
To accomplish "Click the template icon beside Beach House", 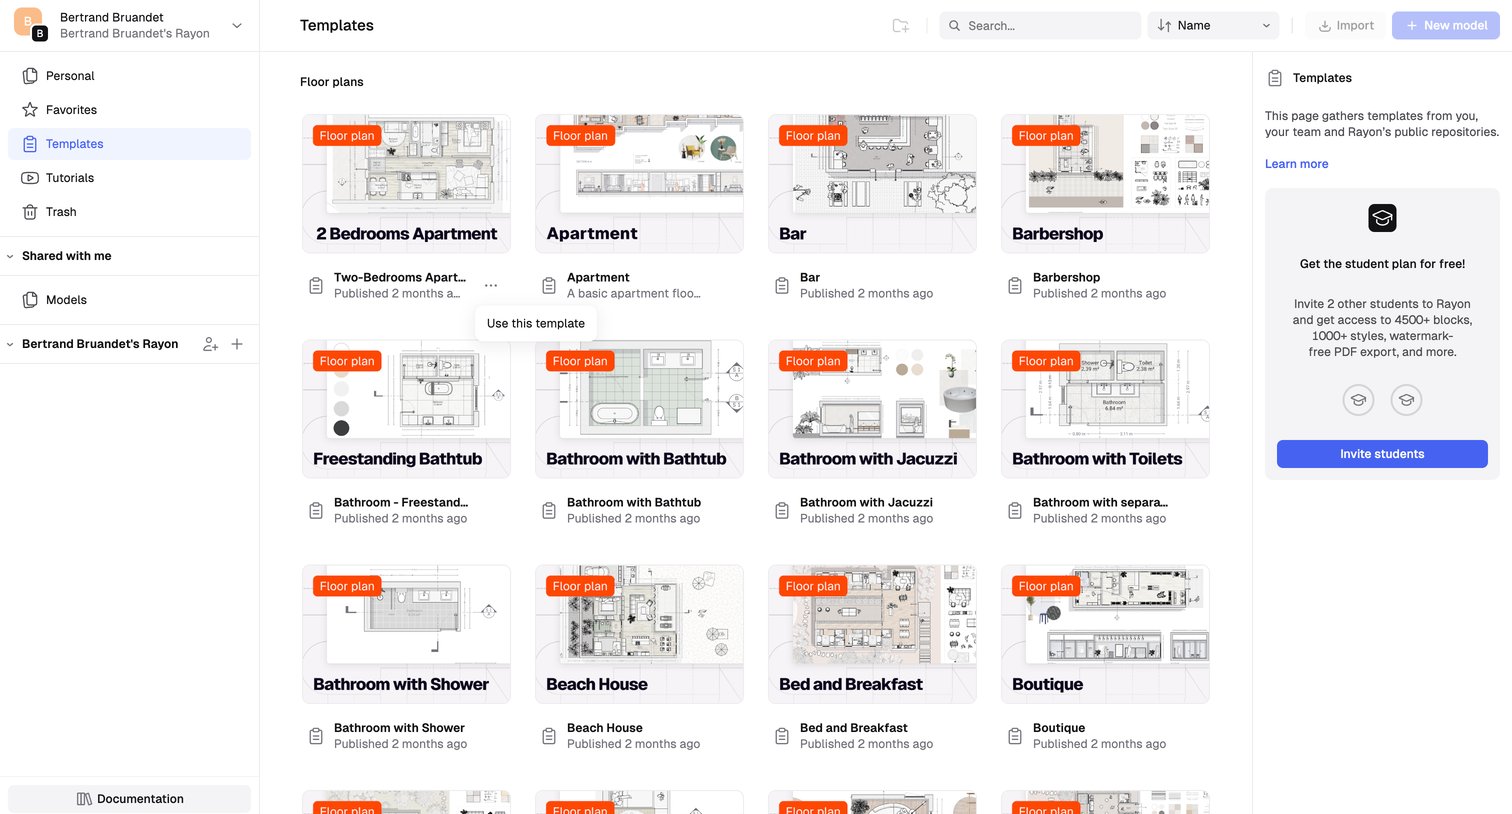I will (549, 736).
